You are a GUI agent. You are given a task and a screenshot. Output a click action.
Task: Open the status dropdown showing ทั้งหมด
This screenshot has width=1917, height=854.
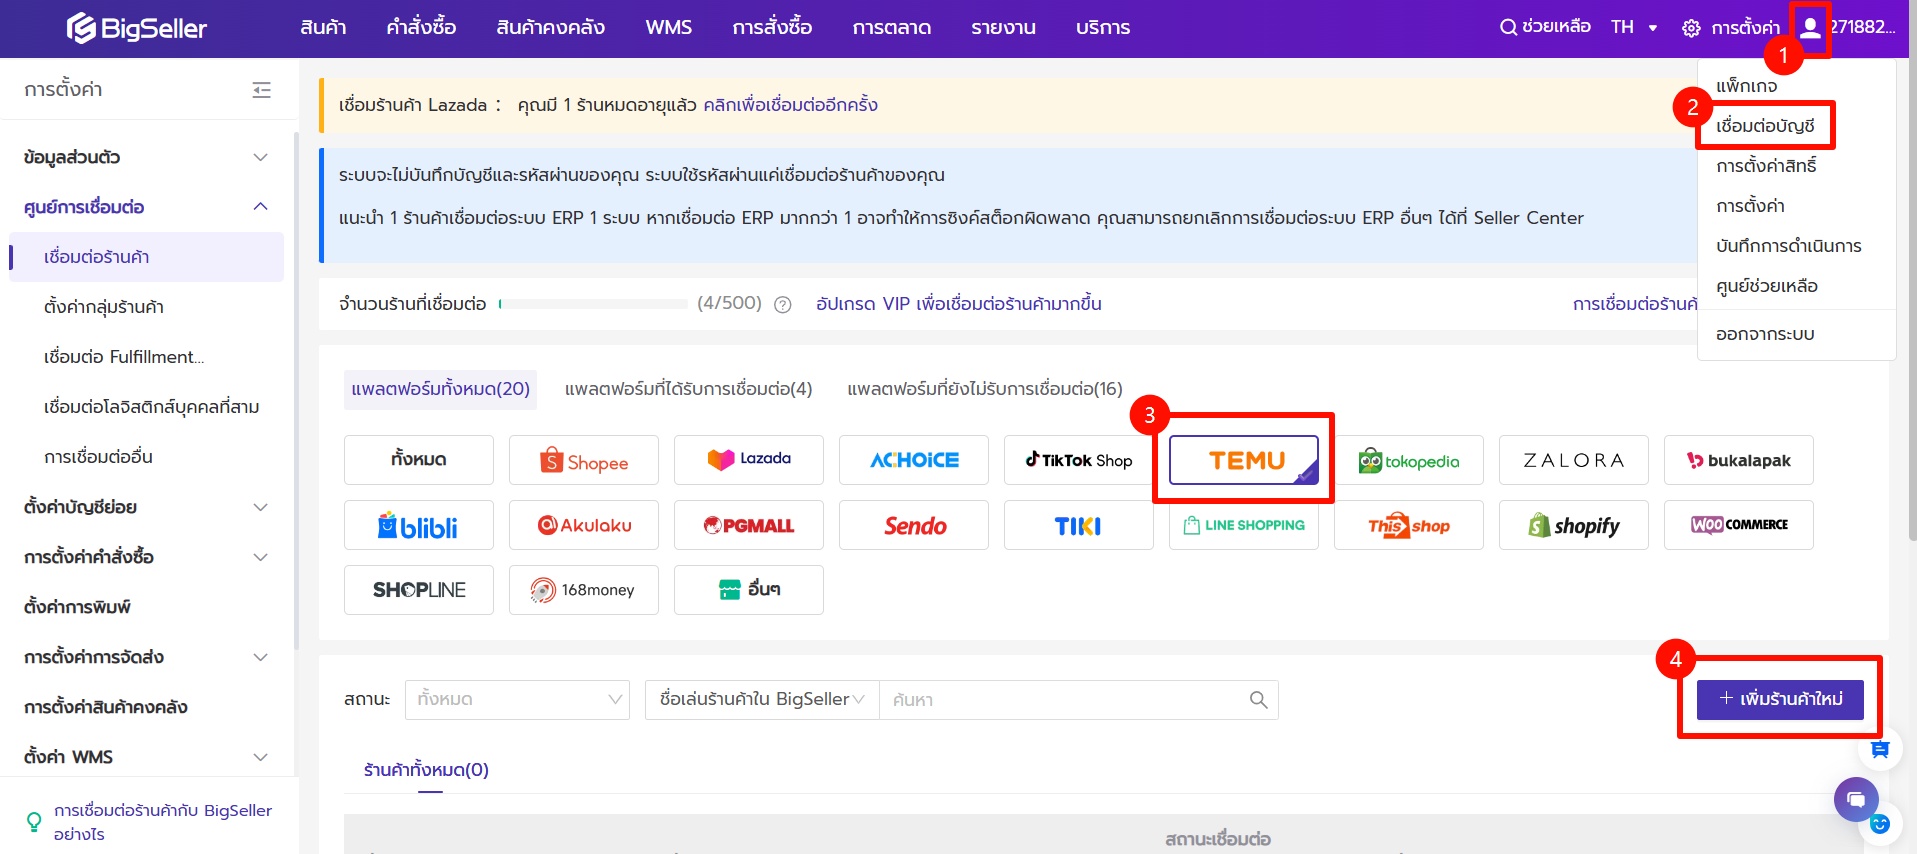coord(517,700)
